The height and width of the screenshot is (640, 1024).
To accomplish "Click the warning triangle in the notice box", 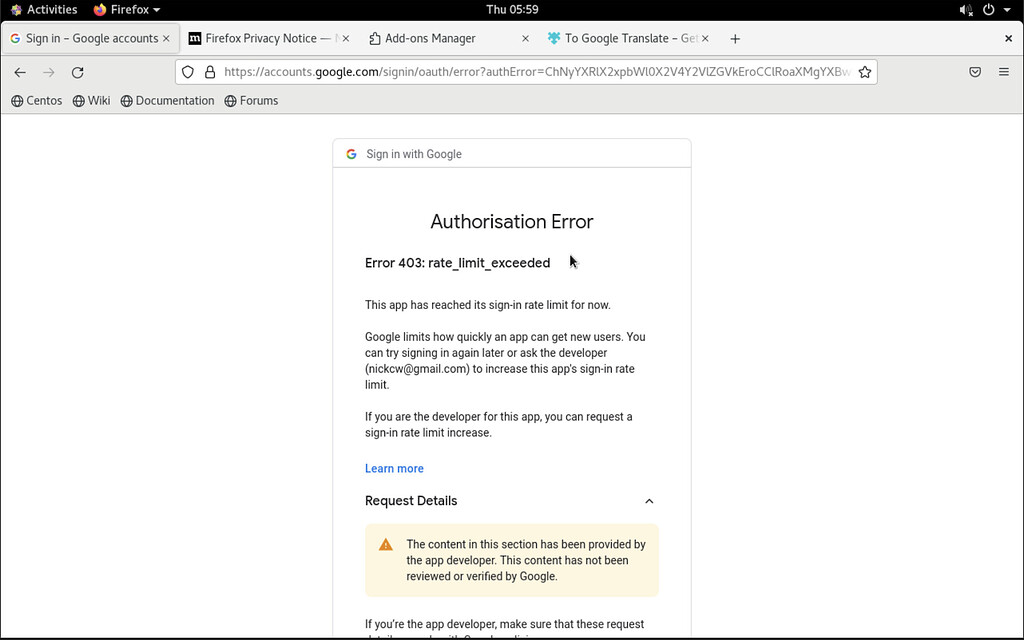I will pos(385,544).
